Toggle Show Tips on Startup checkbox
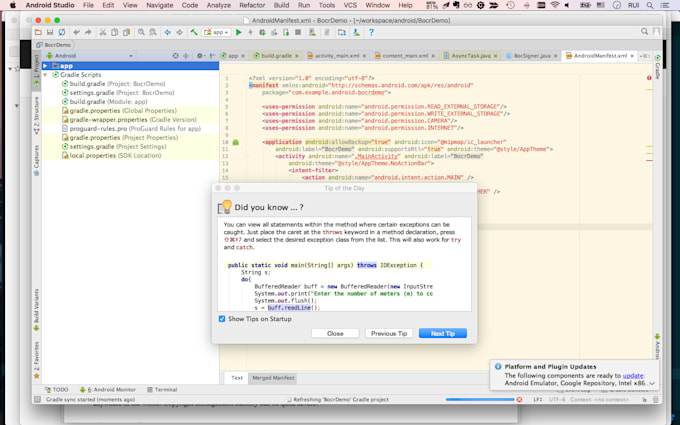680x425 pixels. coord(222,319)
